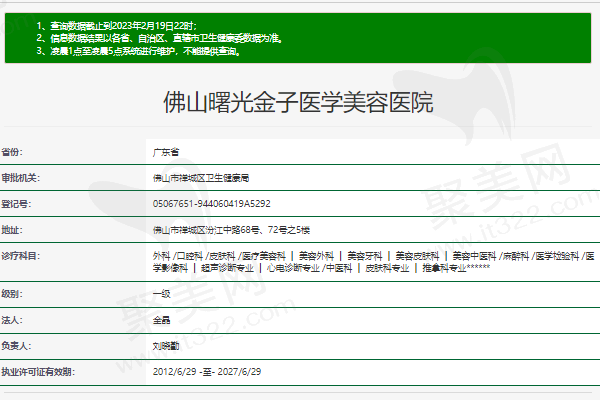The width and height of the screenshot is (600, 400).
Task: Click the 级别 label
Action: click(12, 294)
